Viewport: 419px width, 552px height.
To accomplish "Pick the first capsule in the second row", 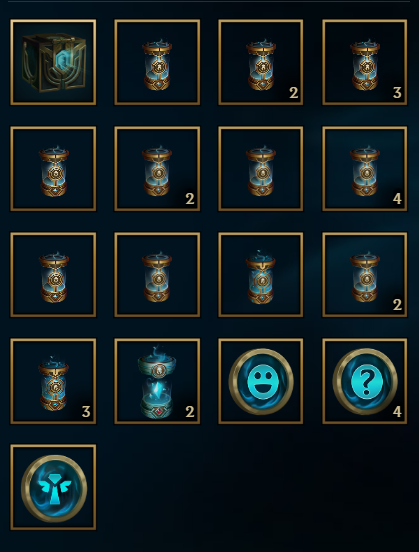I will pos(53,169).
